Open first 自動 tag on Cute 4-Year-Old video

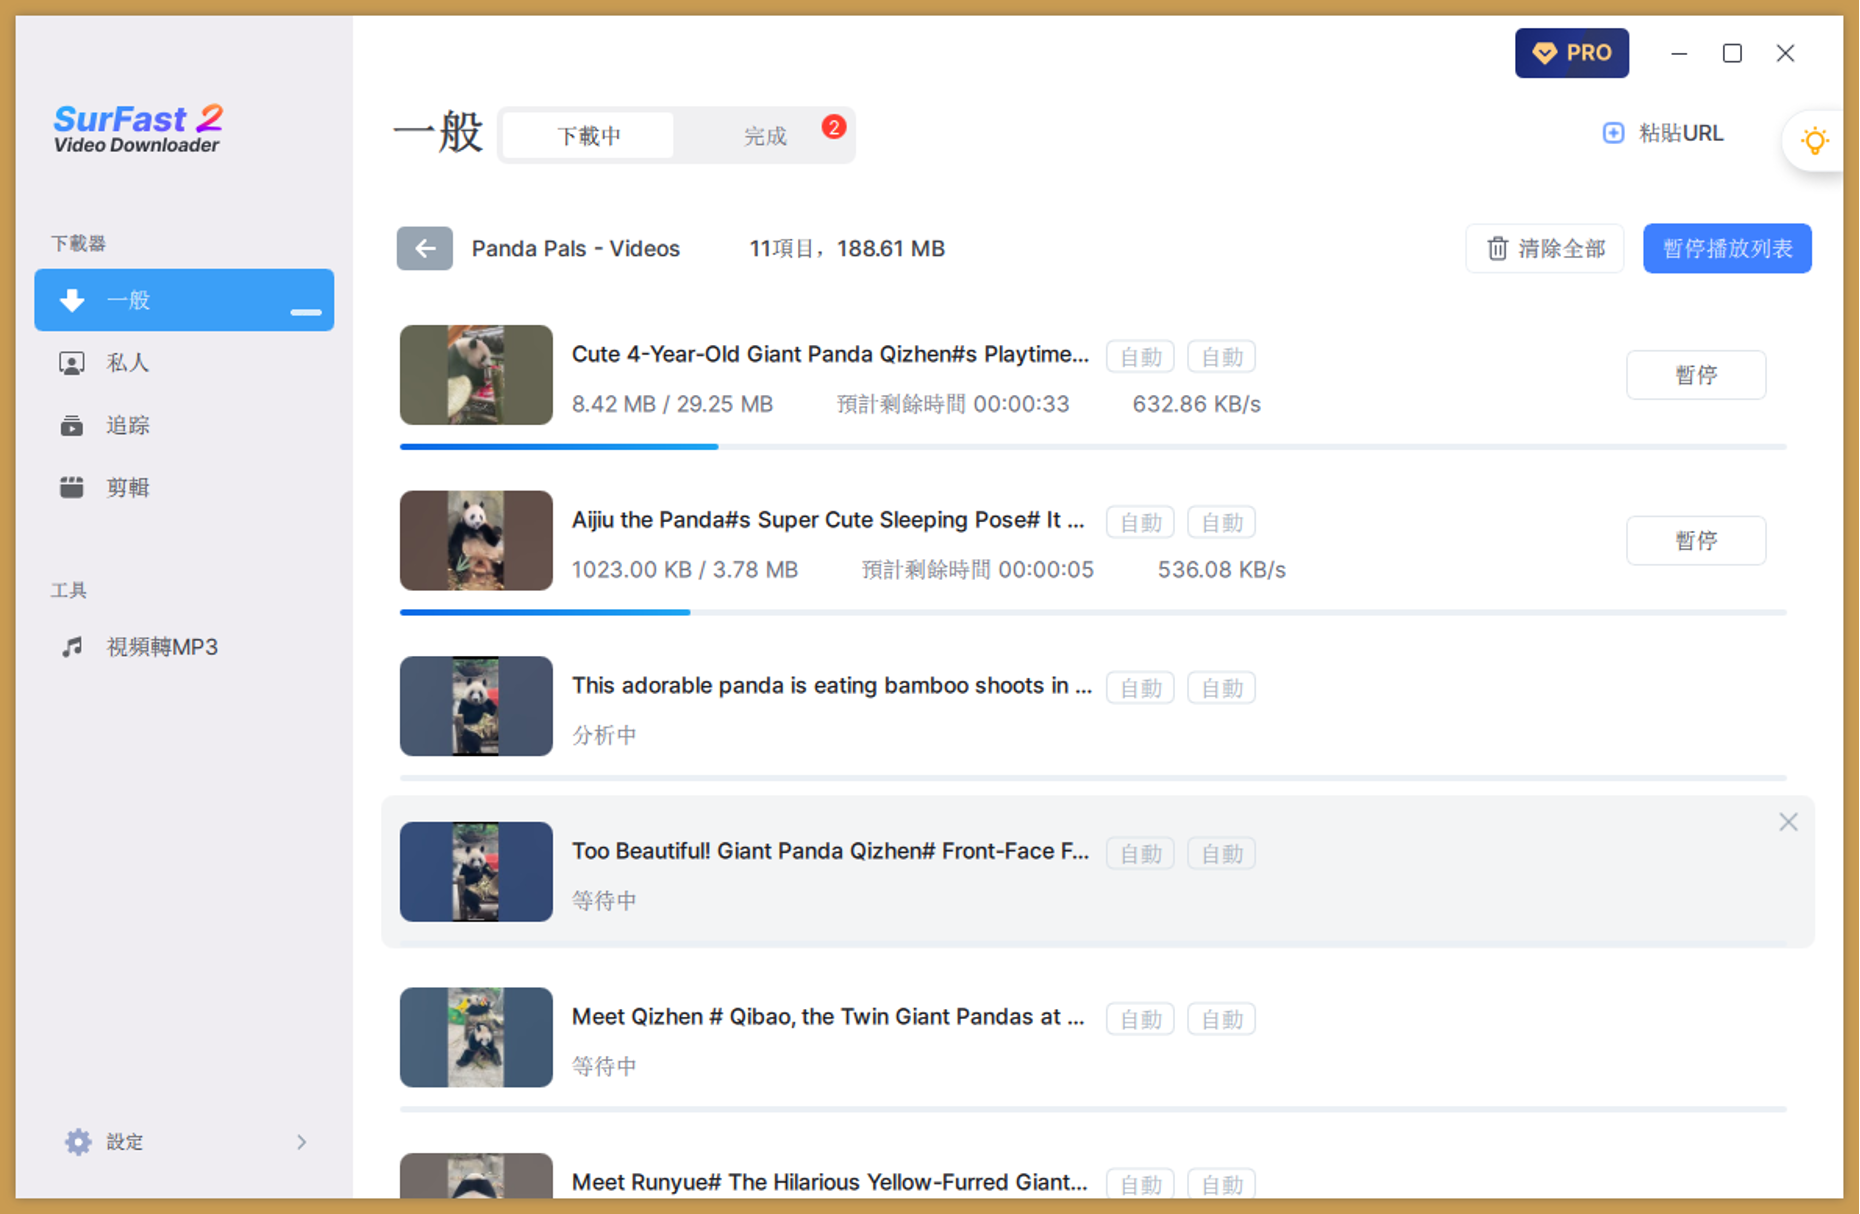[1140, 357]
